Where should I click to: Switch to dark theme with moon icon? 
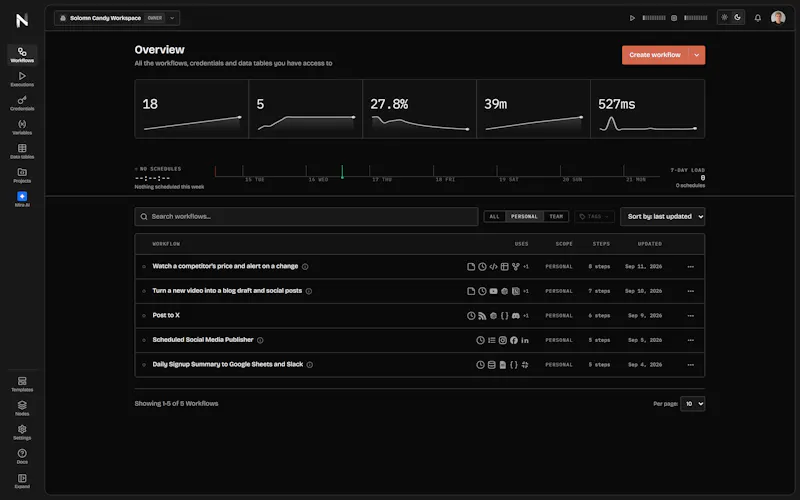click(737, 17)
